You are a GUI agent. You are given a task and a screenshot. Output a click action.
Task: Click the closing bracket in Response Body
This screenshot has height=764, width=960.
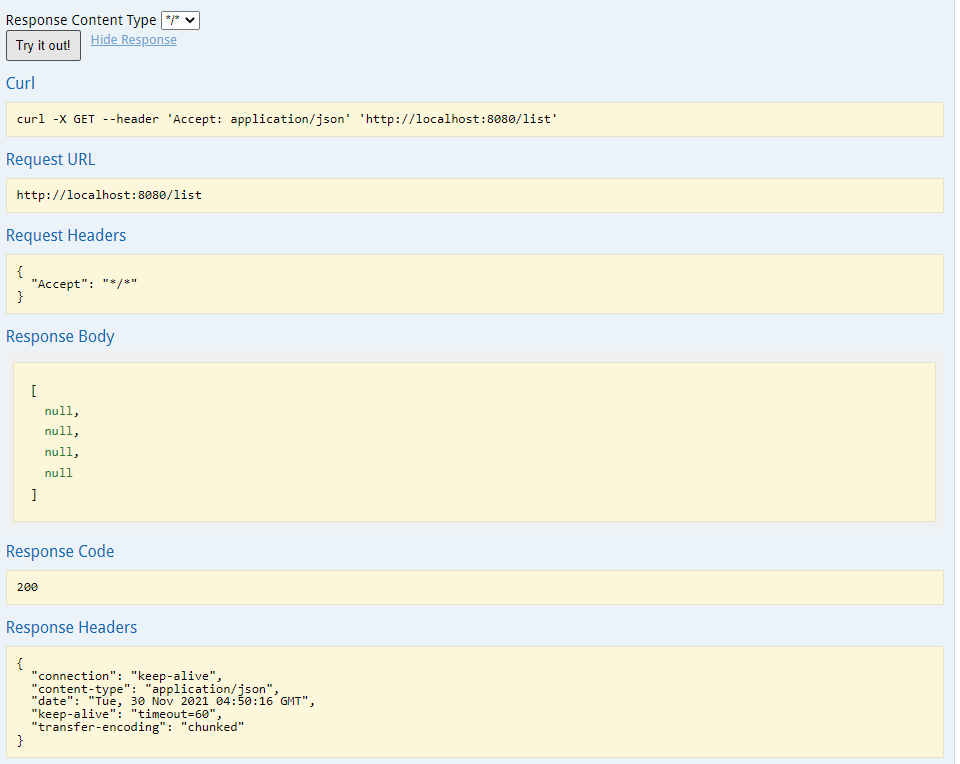[x=34, y=494]
